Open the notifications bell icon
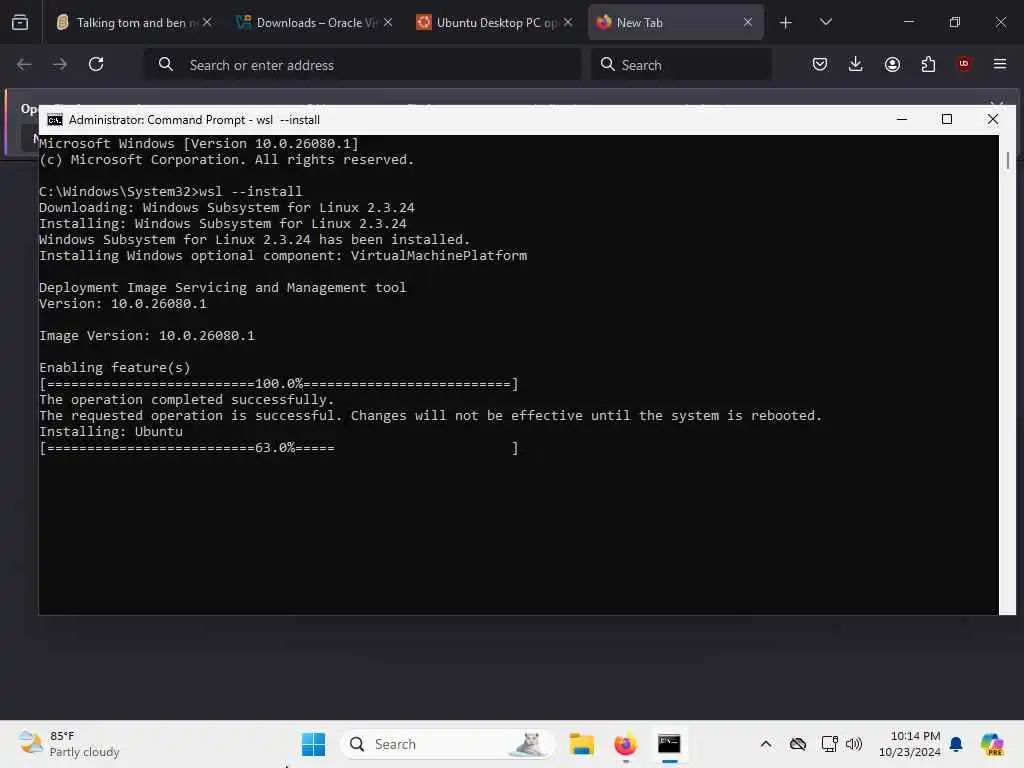Screen dimensions: 1024x768 (956, 744)
